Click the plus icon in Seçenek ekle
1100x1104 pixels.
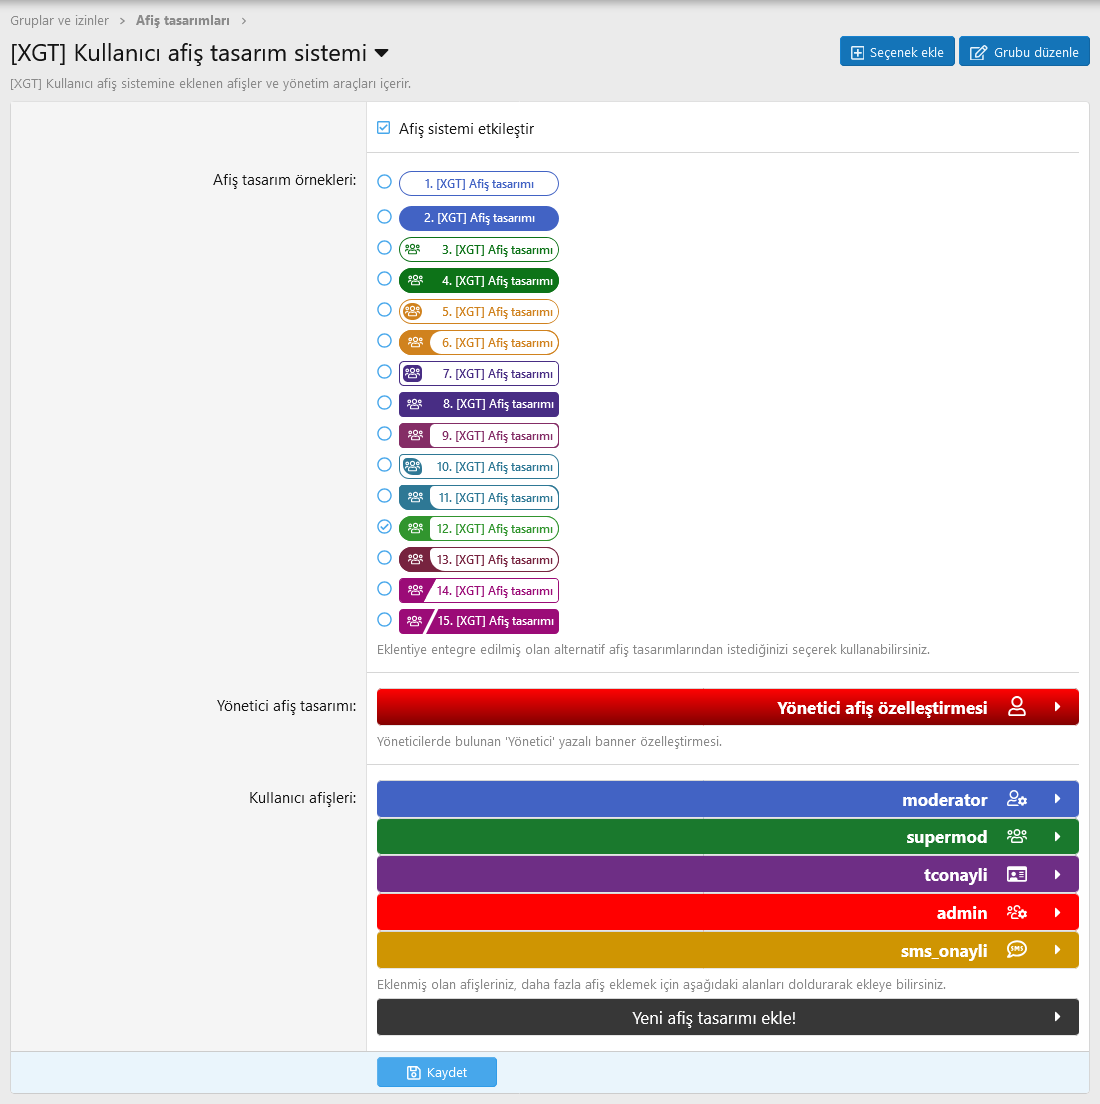(857, 52)
